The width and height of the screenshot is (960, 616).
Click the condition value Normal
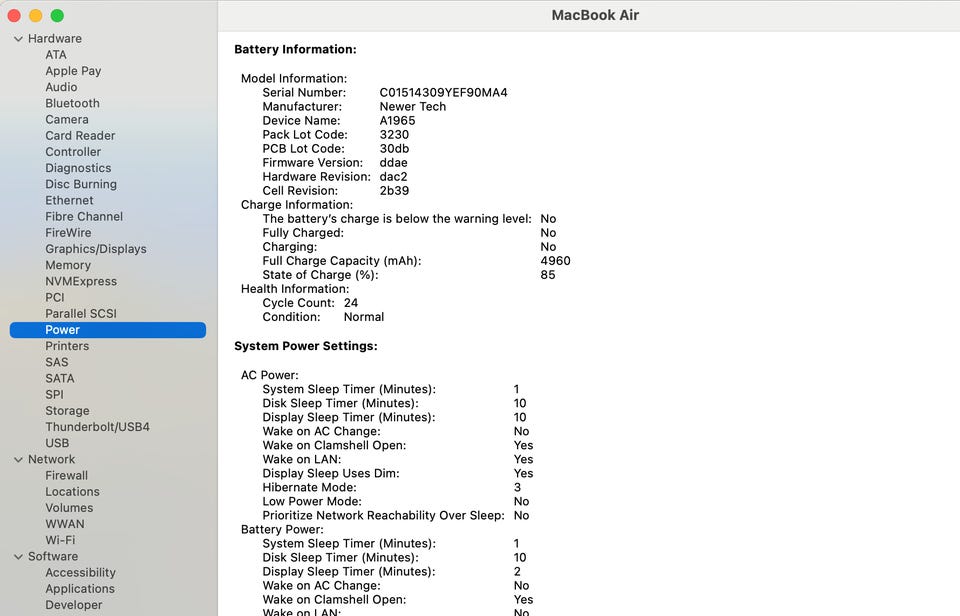[364, 317]
